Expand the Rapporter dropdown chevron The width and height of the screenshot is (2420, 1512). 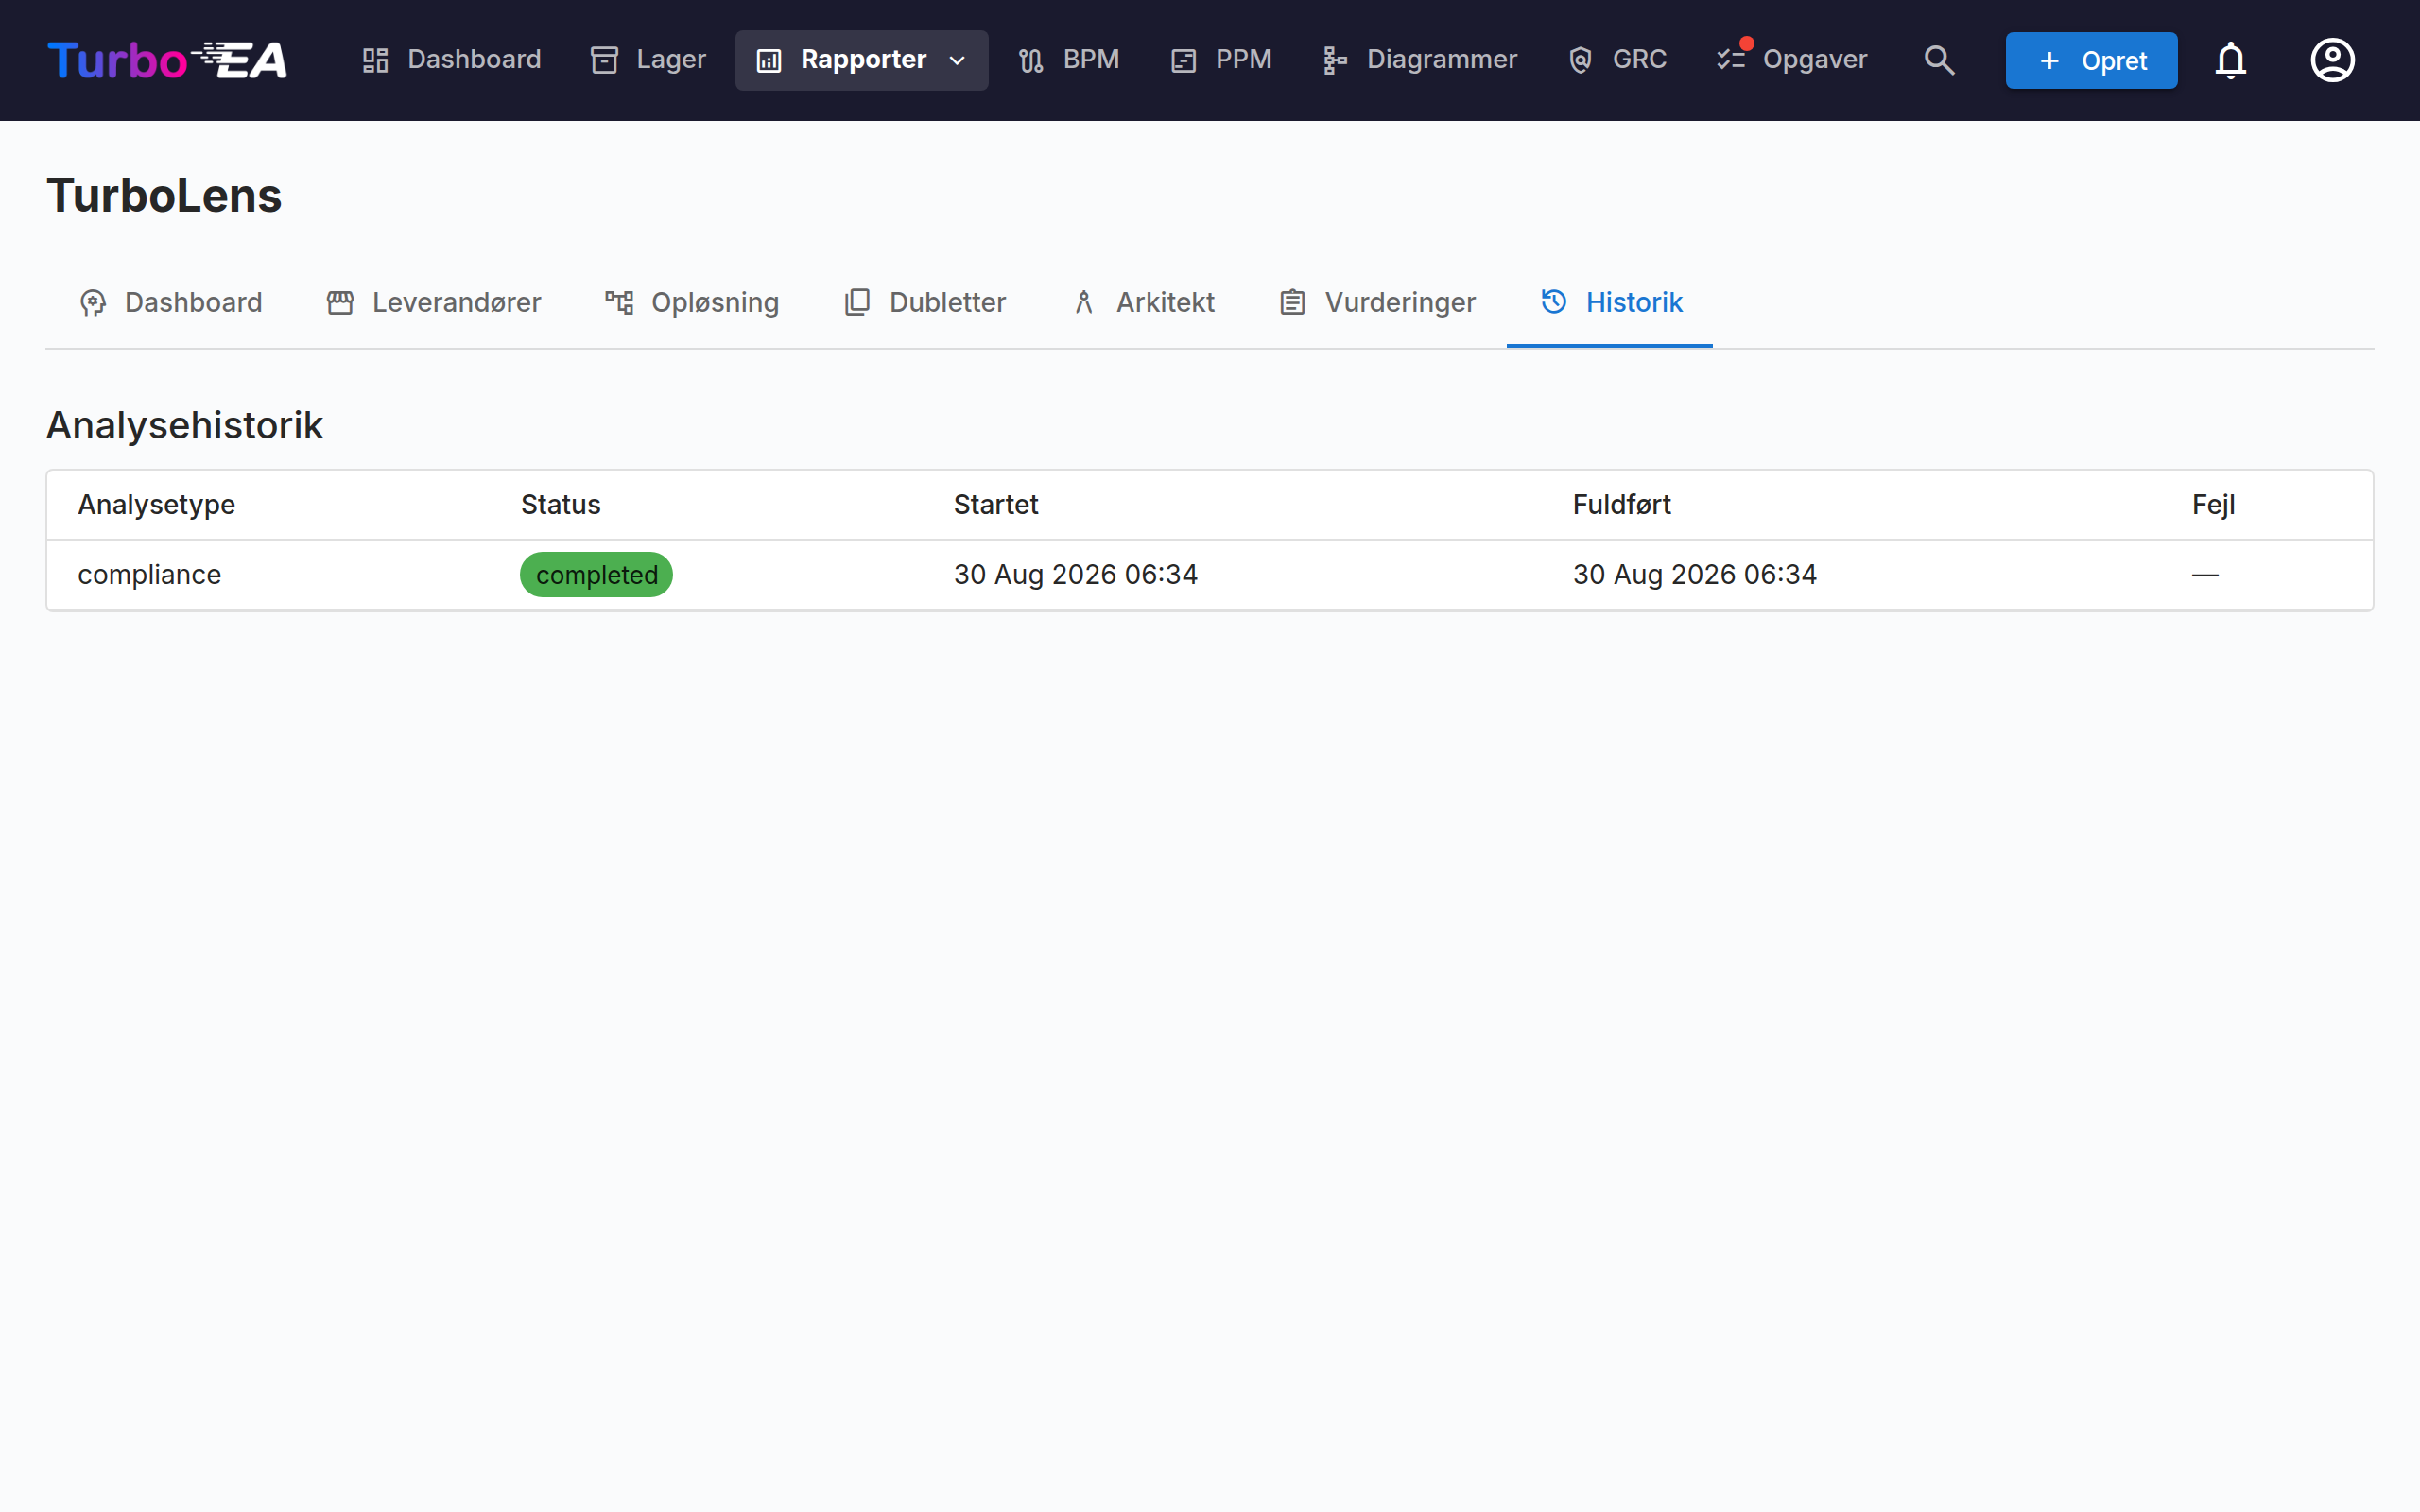[x=957, y=60]
